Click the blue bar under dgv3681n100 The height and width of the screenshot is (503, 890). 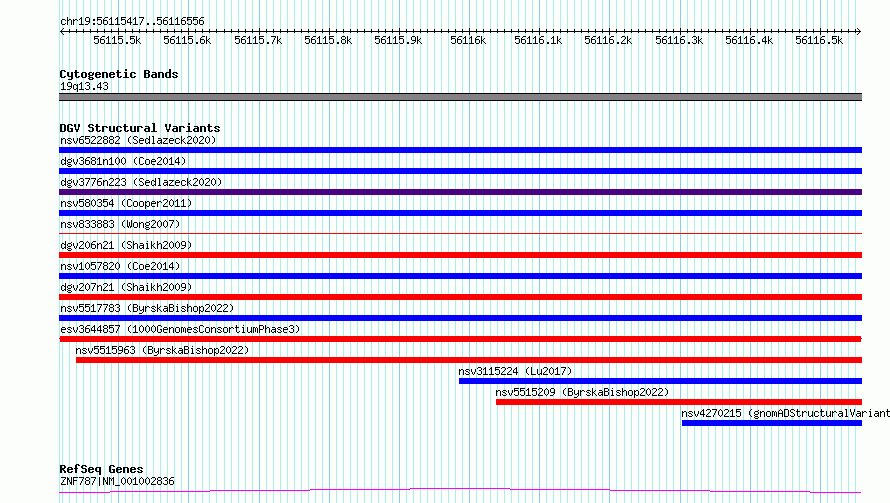click(x=460, y=171)
